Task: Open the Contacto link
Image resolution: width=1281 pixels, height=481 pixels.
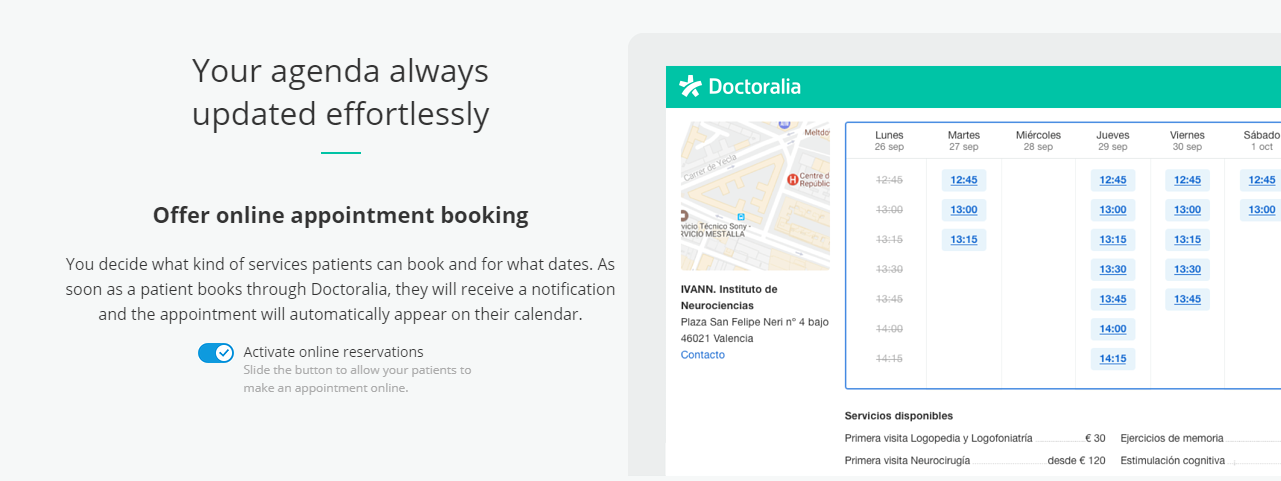Action: tap(703, 355)
